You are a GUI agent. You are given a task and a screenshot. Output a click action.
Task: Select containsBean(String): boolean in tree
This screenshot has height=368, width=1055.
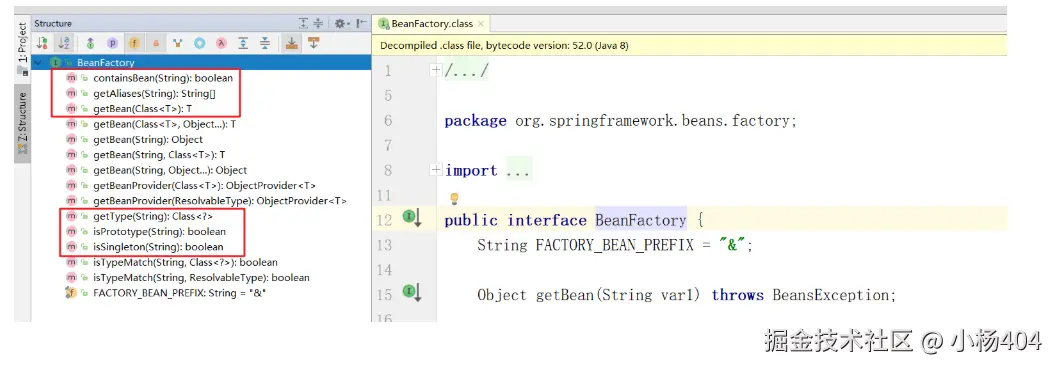point(163,78)
